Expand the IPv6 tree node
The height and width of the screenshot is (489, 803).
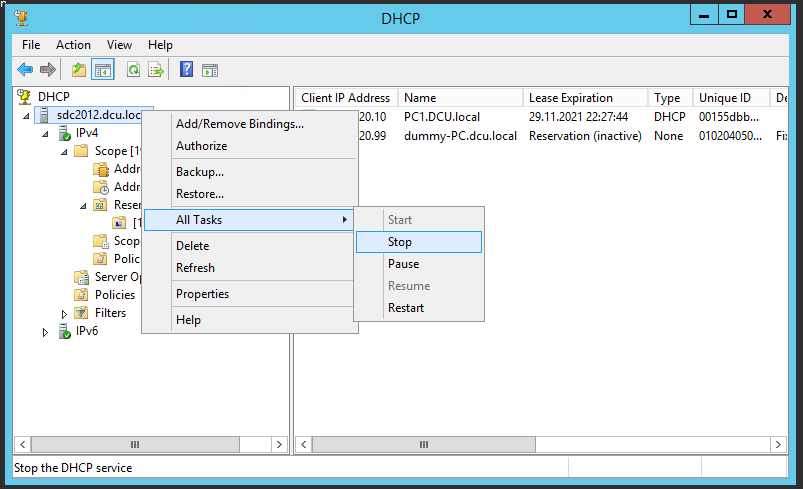[45, 332]
